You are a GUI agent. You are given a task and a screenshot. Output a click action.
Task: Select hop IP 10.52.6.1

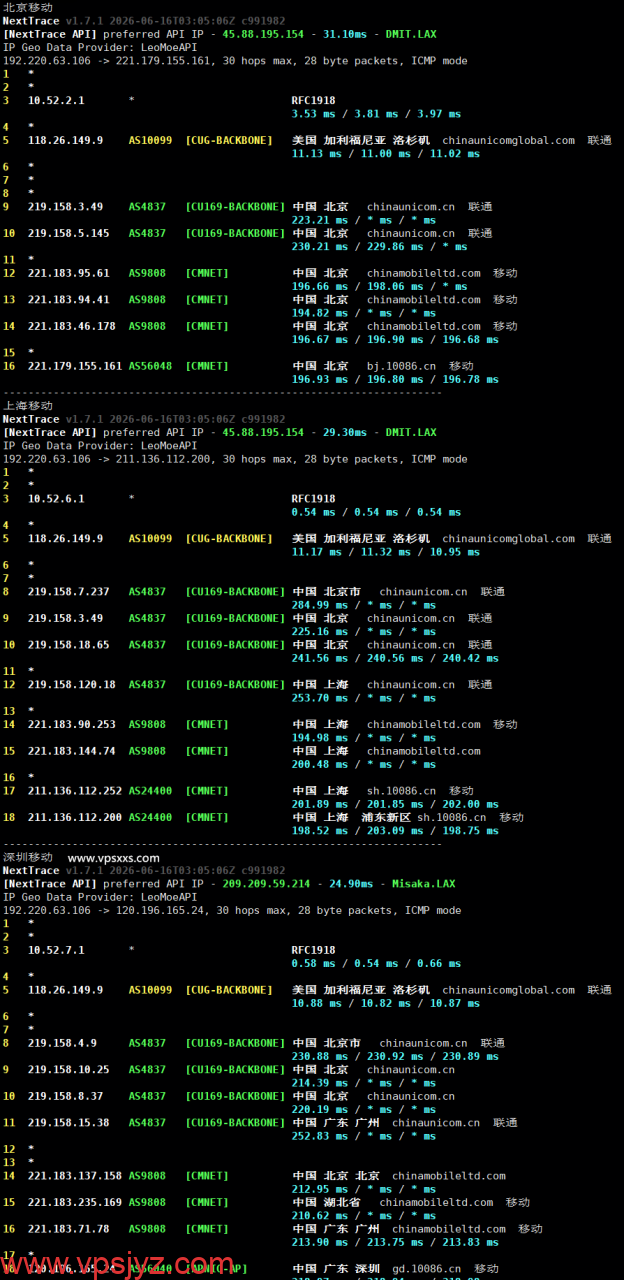pos(56,499)
